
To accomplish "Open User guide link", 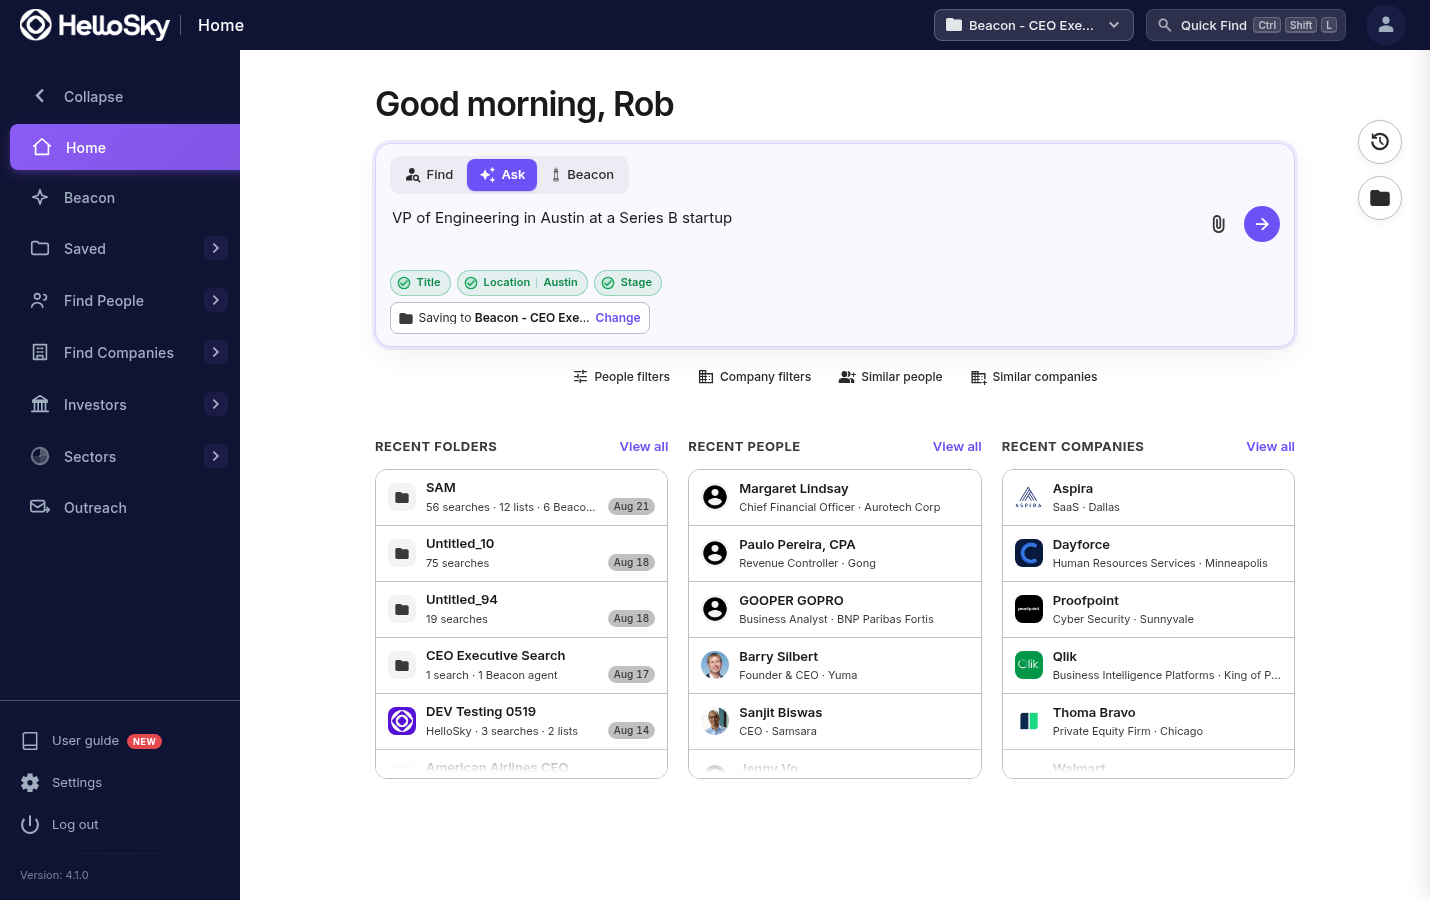I will [x=92, y=741].
